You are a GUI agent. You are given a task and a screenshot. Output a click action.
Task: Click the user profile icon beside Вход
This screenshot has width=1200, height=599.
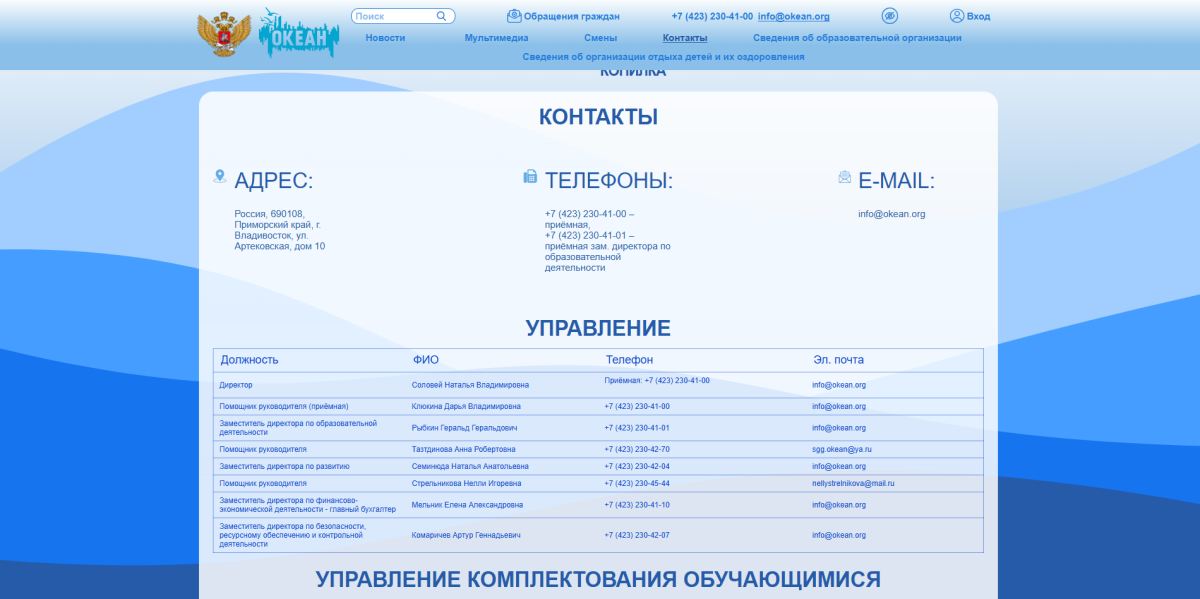(957, 16)
